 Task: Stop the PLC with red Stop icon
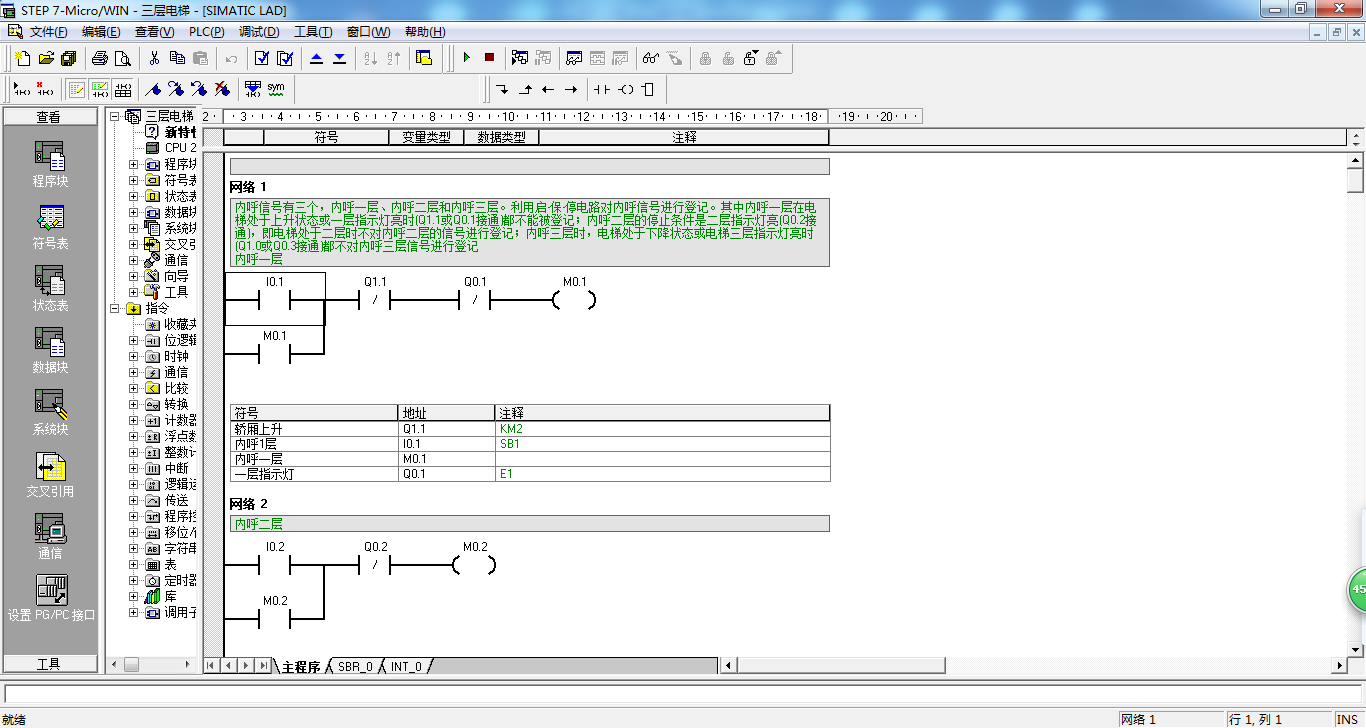tap(489, 58)
